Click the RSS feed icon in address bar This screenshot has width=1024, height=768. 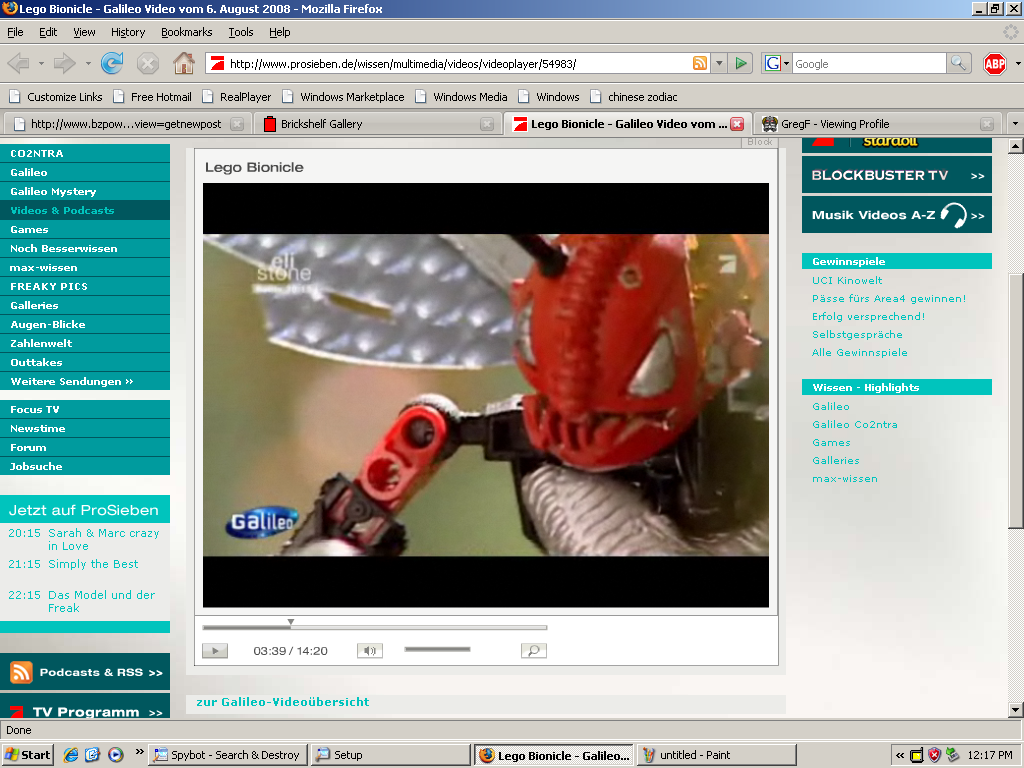click(x=699, y=63)
